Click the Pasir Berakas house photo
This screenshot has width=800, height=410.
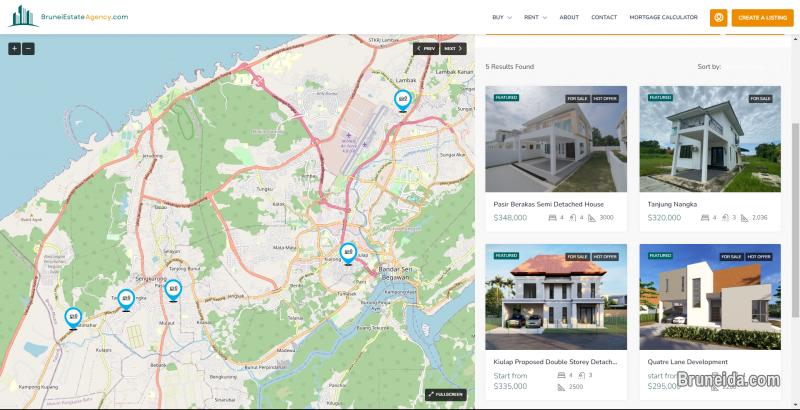click(556, 139)
